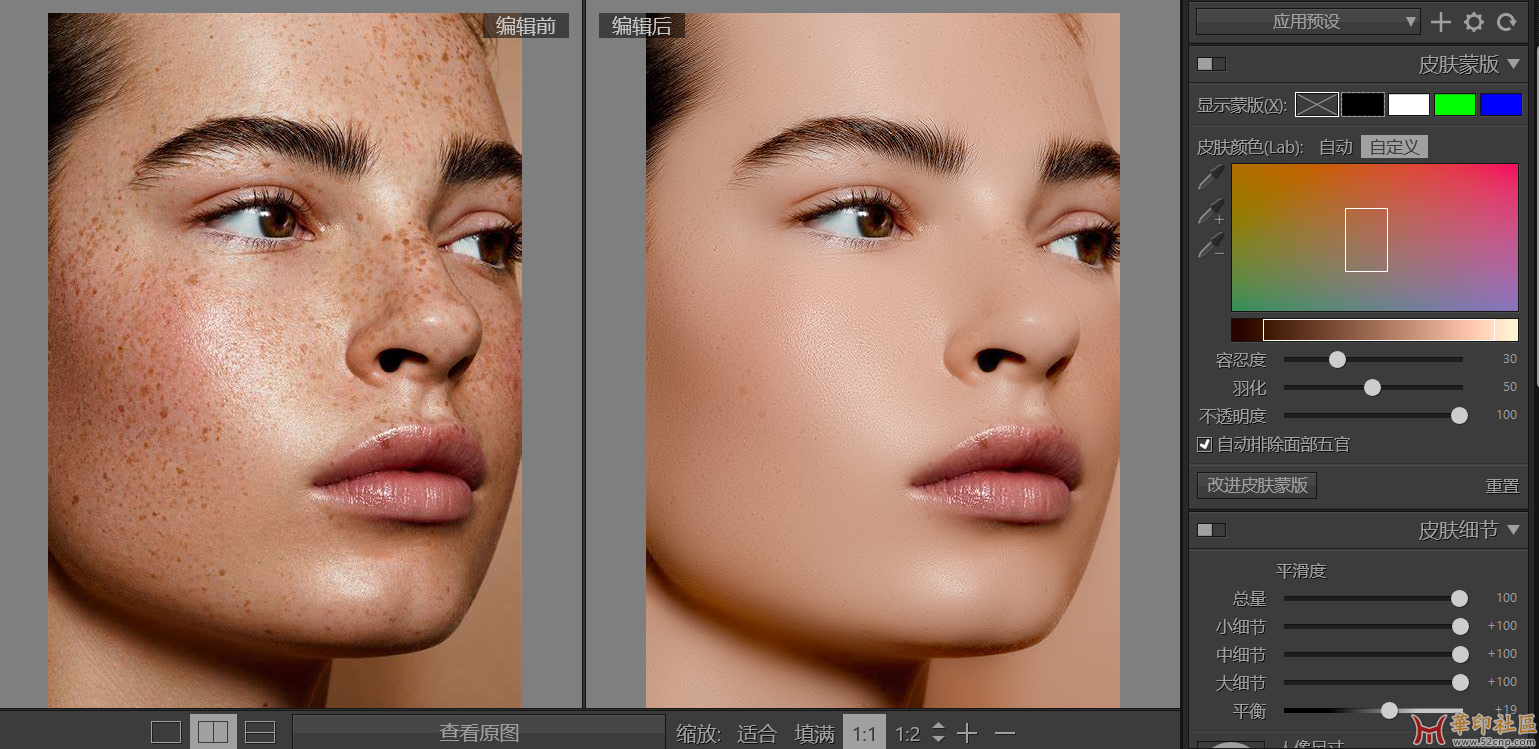Open the 应用预设 dropdown

pyautogui.click(x=1308, y=21)
